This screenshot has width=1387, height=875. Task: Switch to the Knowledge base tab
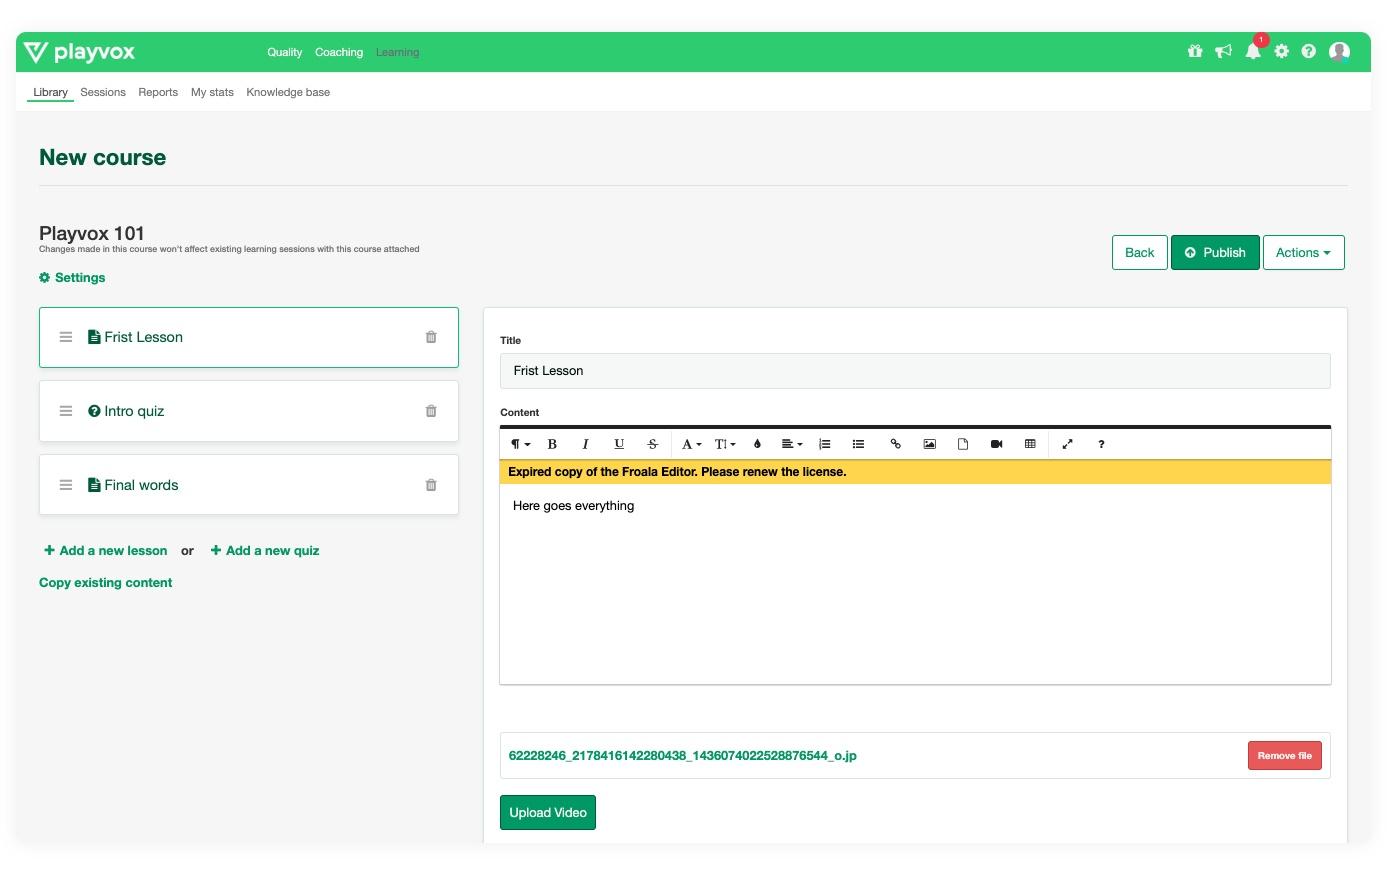coord(288,92)
